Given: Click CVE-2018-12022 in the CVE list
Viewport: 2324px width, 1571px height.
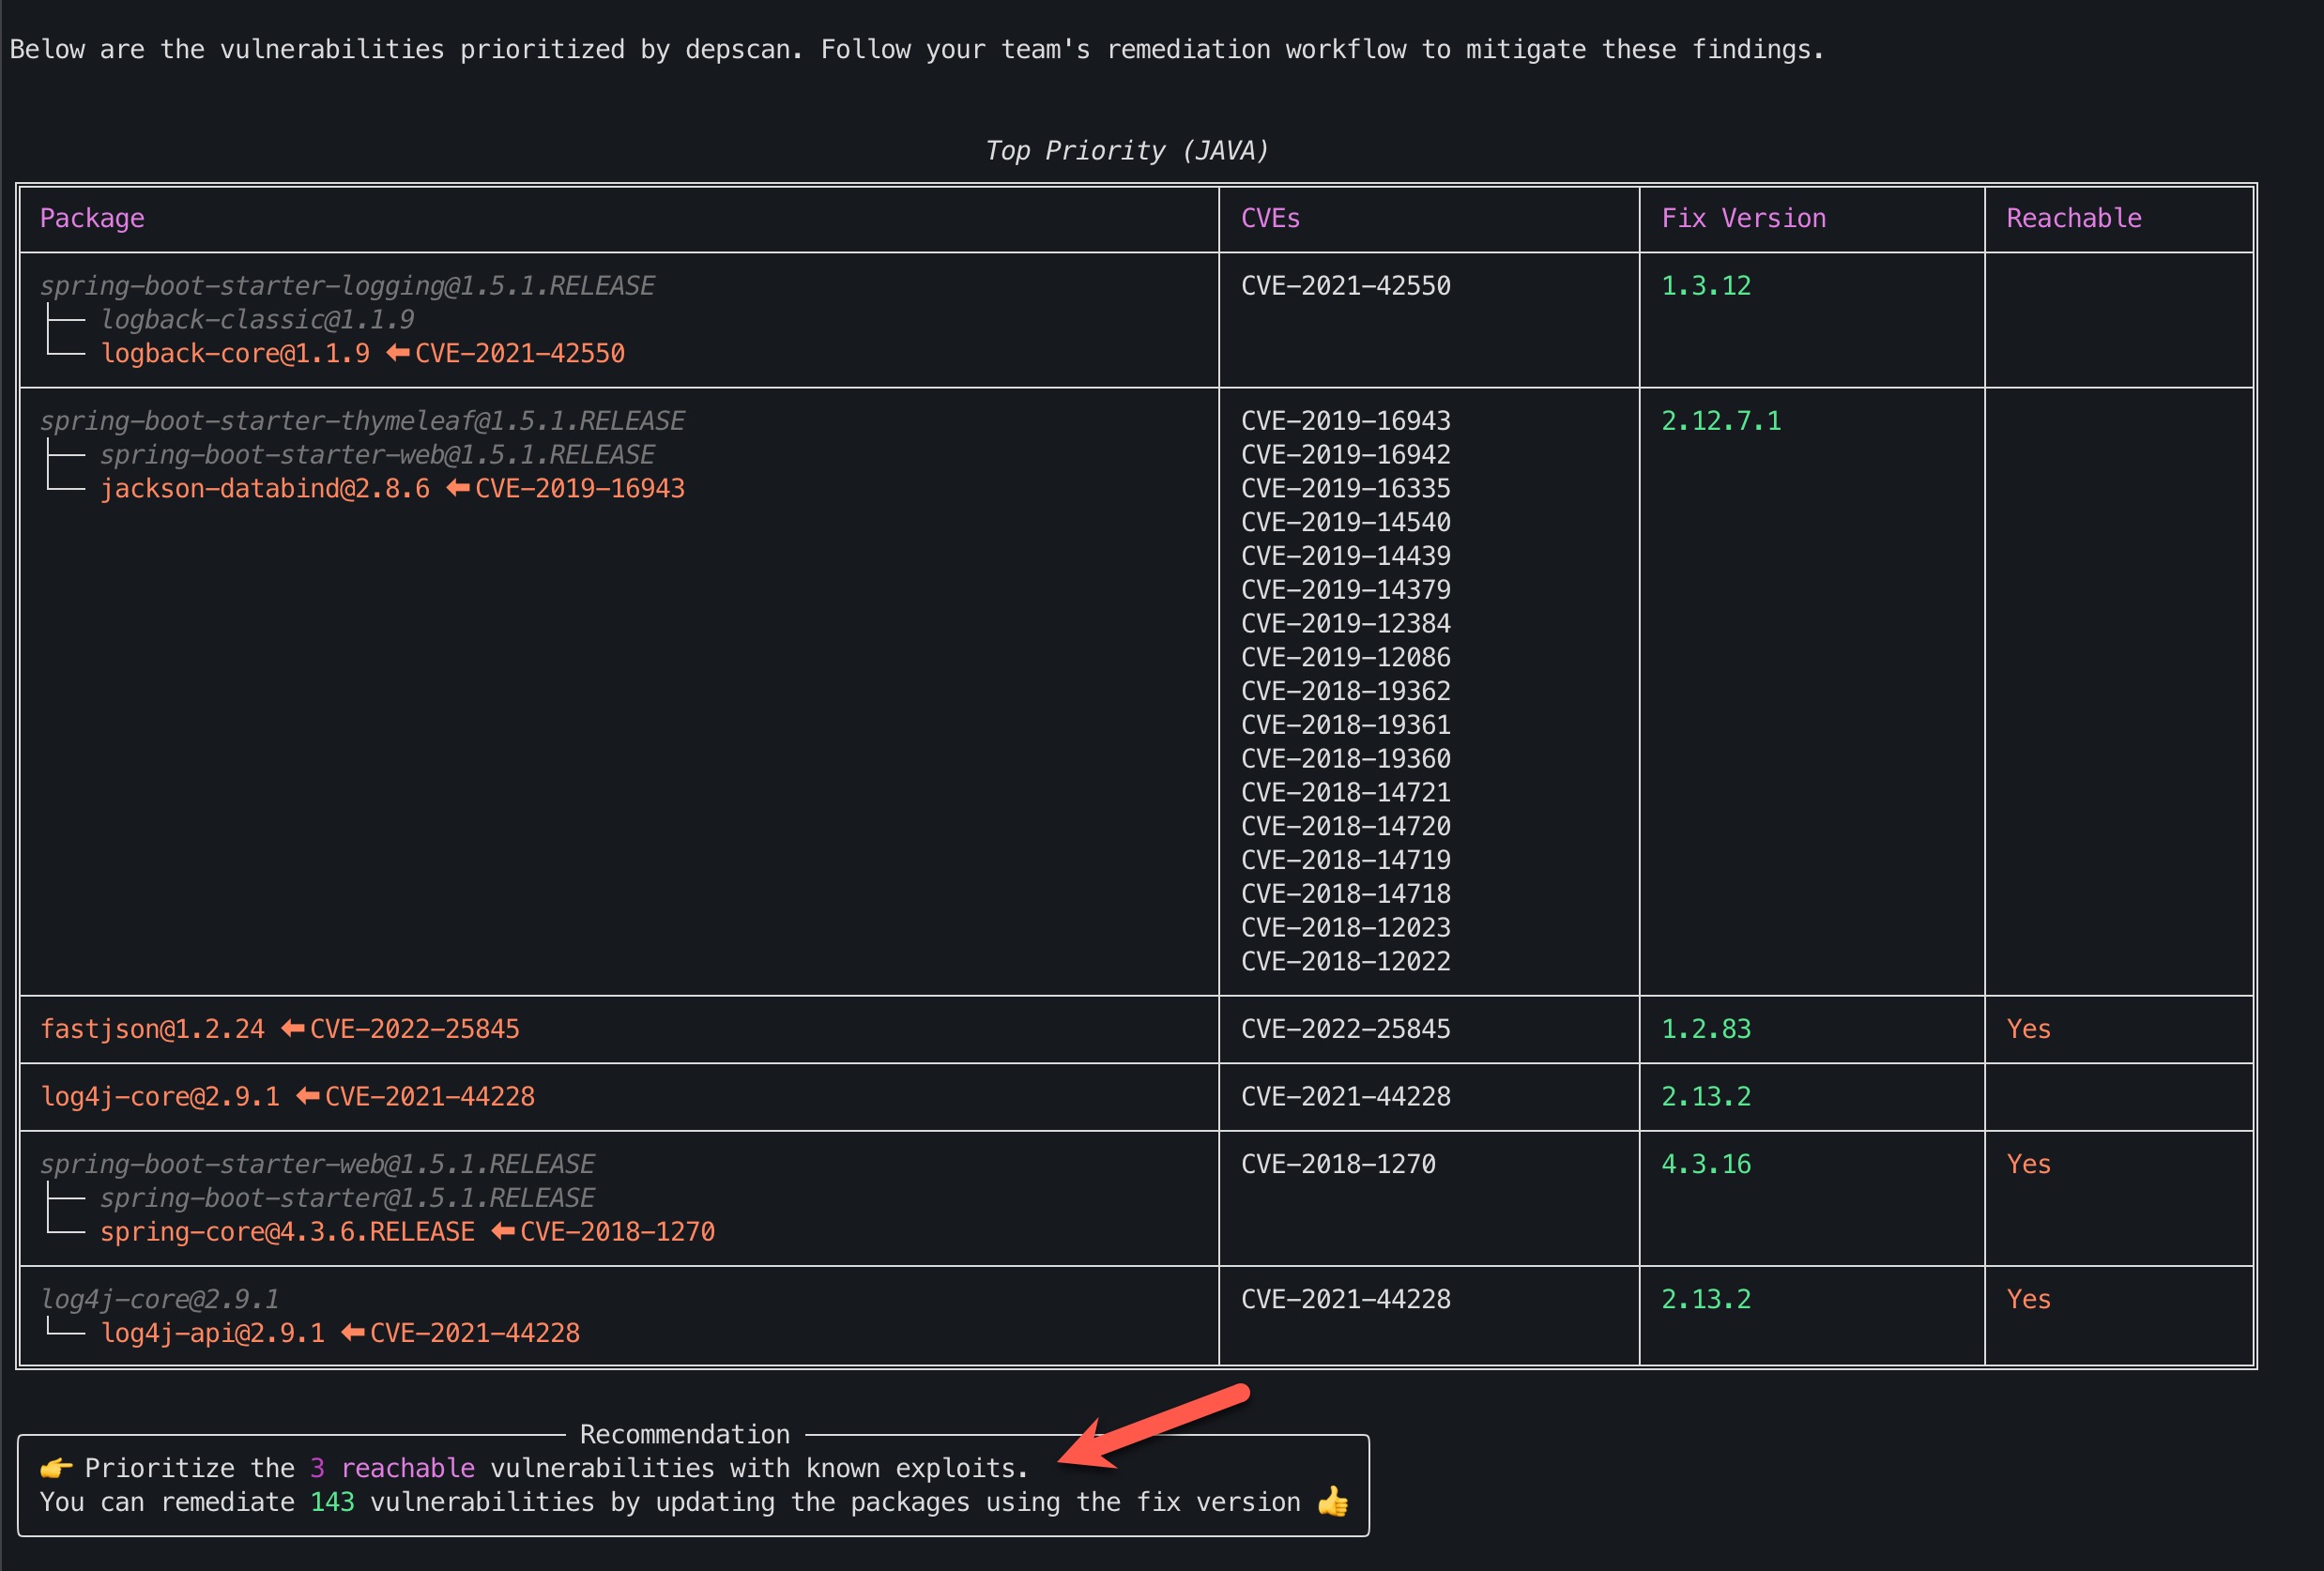Looking at the screenshot, I should coord(1345,962).
